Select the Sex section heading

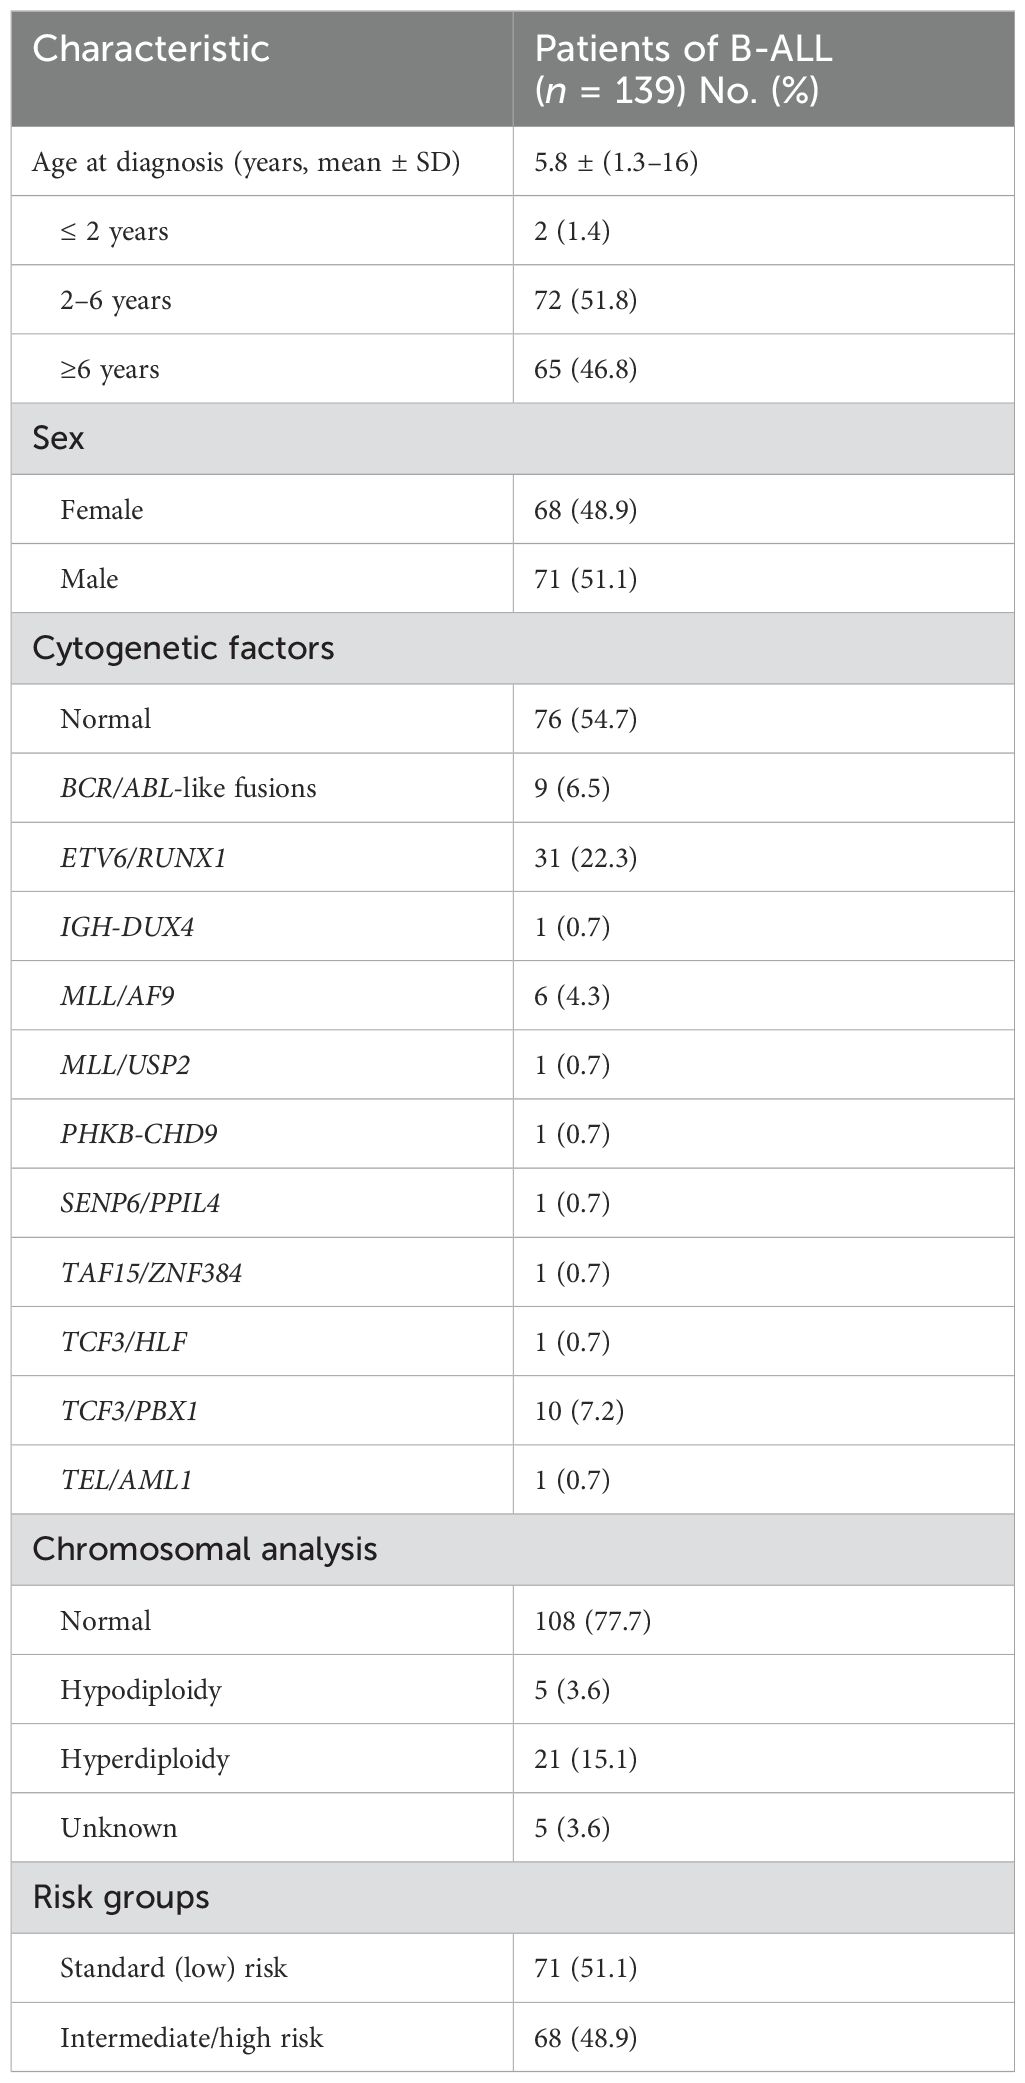[59, 438]
